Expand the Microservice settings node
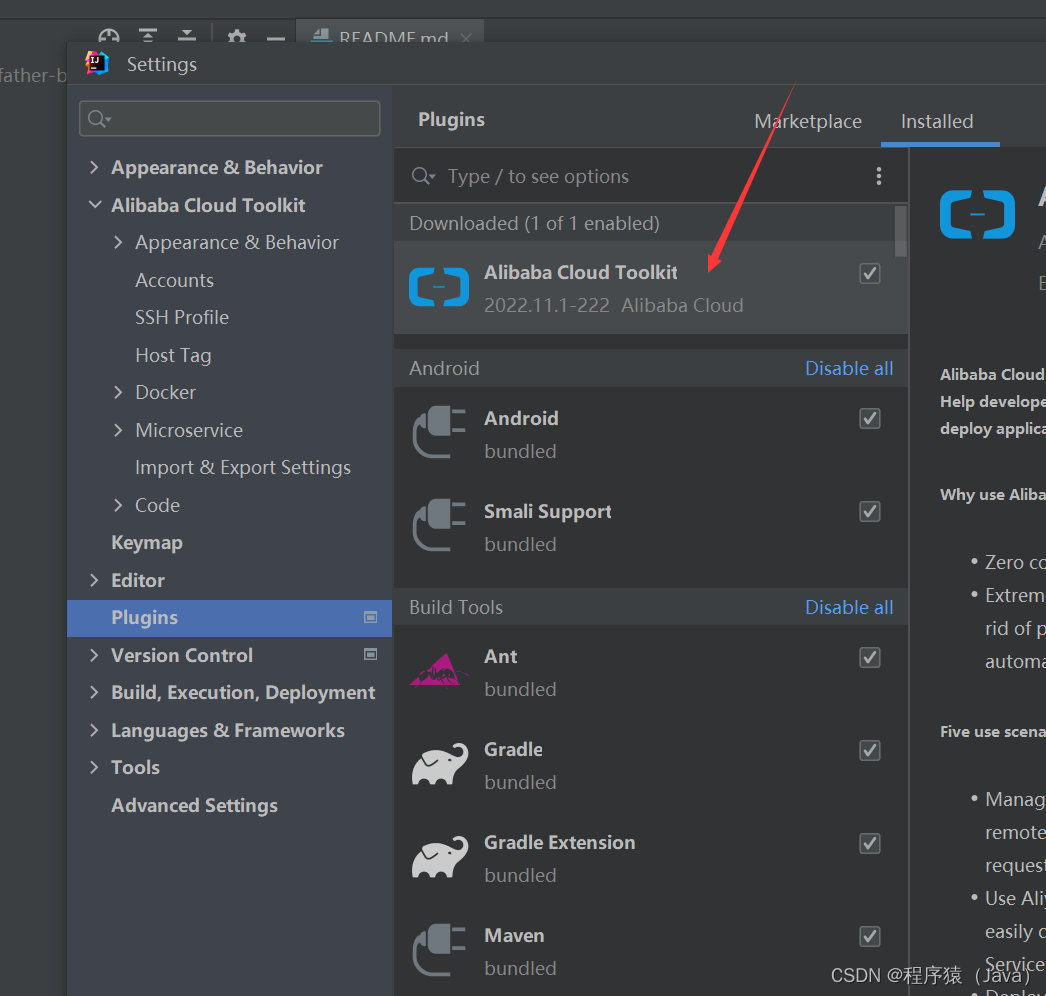Screen dimensions: 1046x996 point(118,430)
